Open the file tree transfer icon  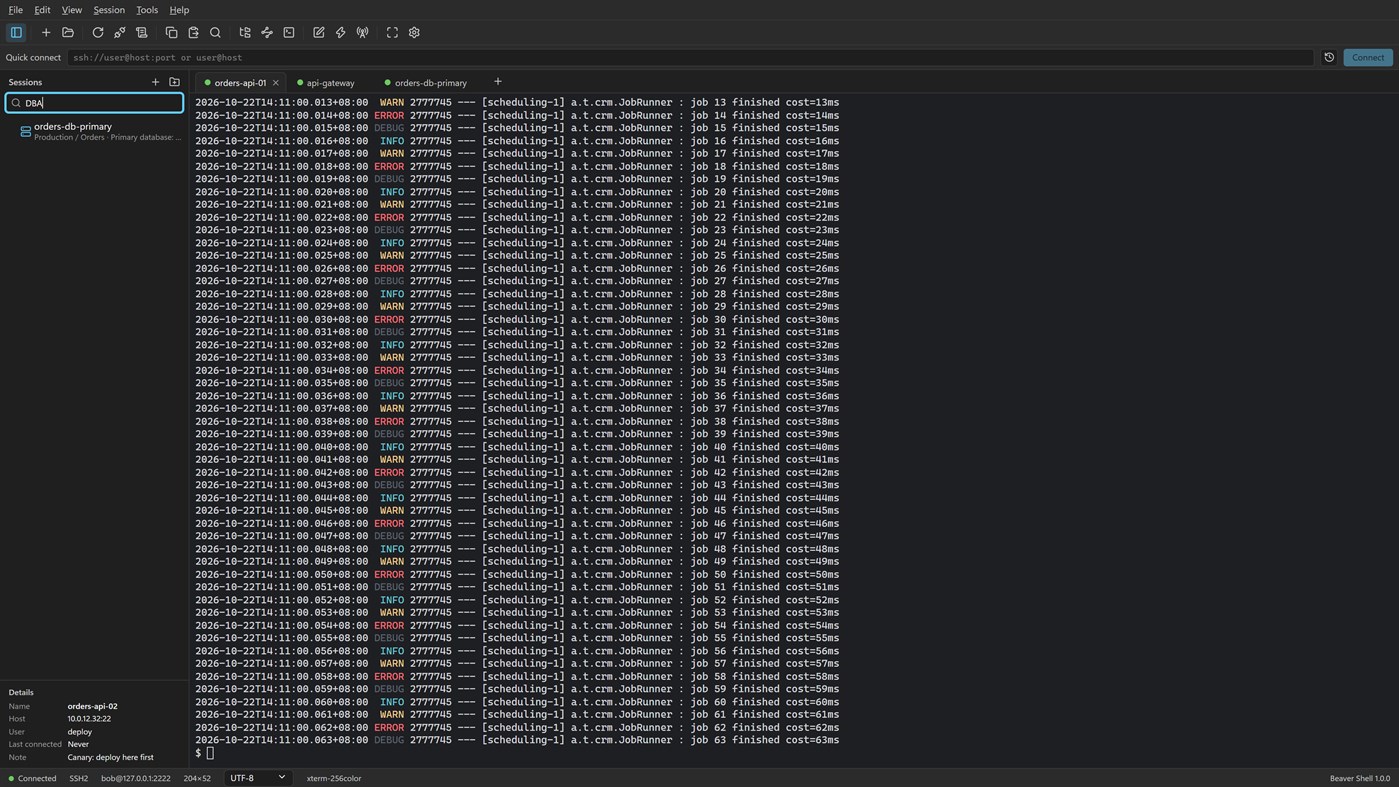(x=245, y=33)
